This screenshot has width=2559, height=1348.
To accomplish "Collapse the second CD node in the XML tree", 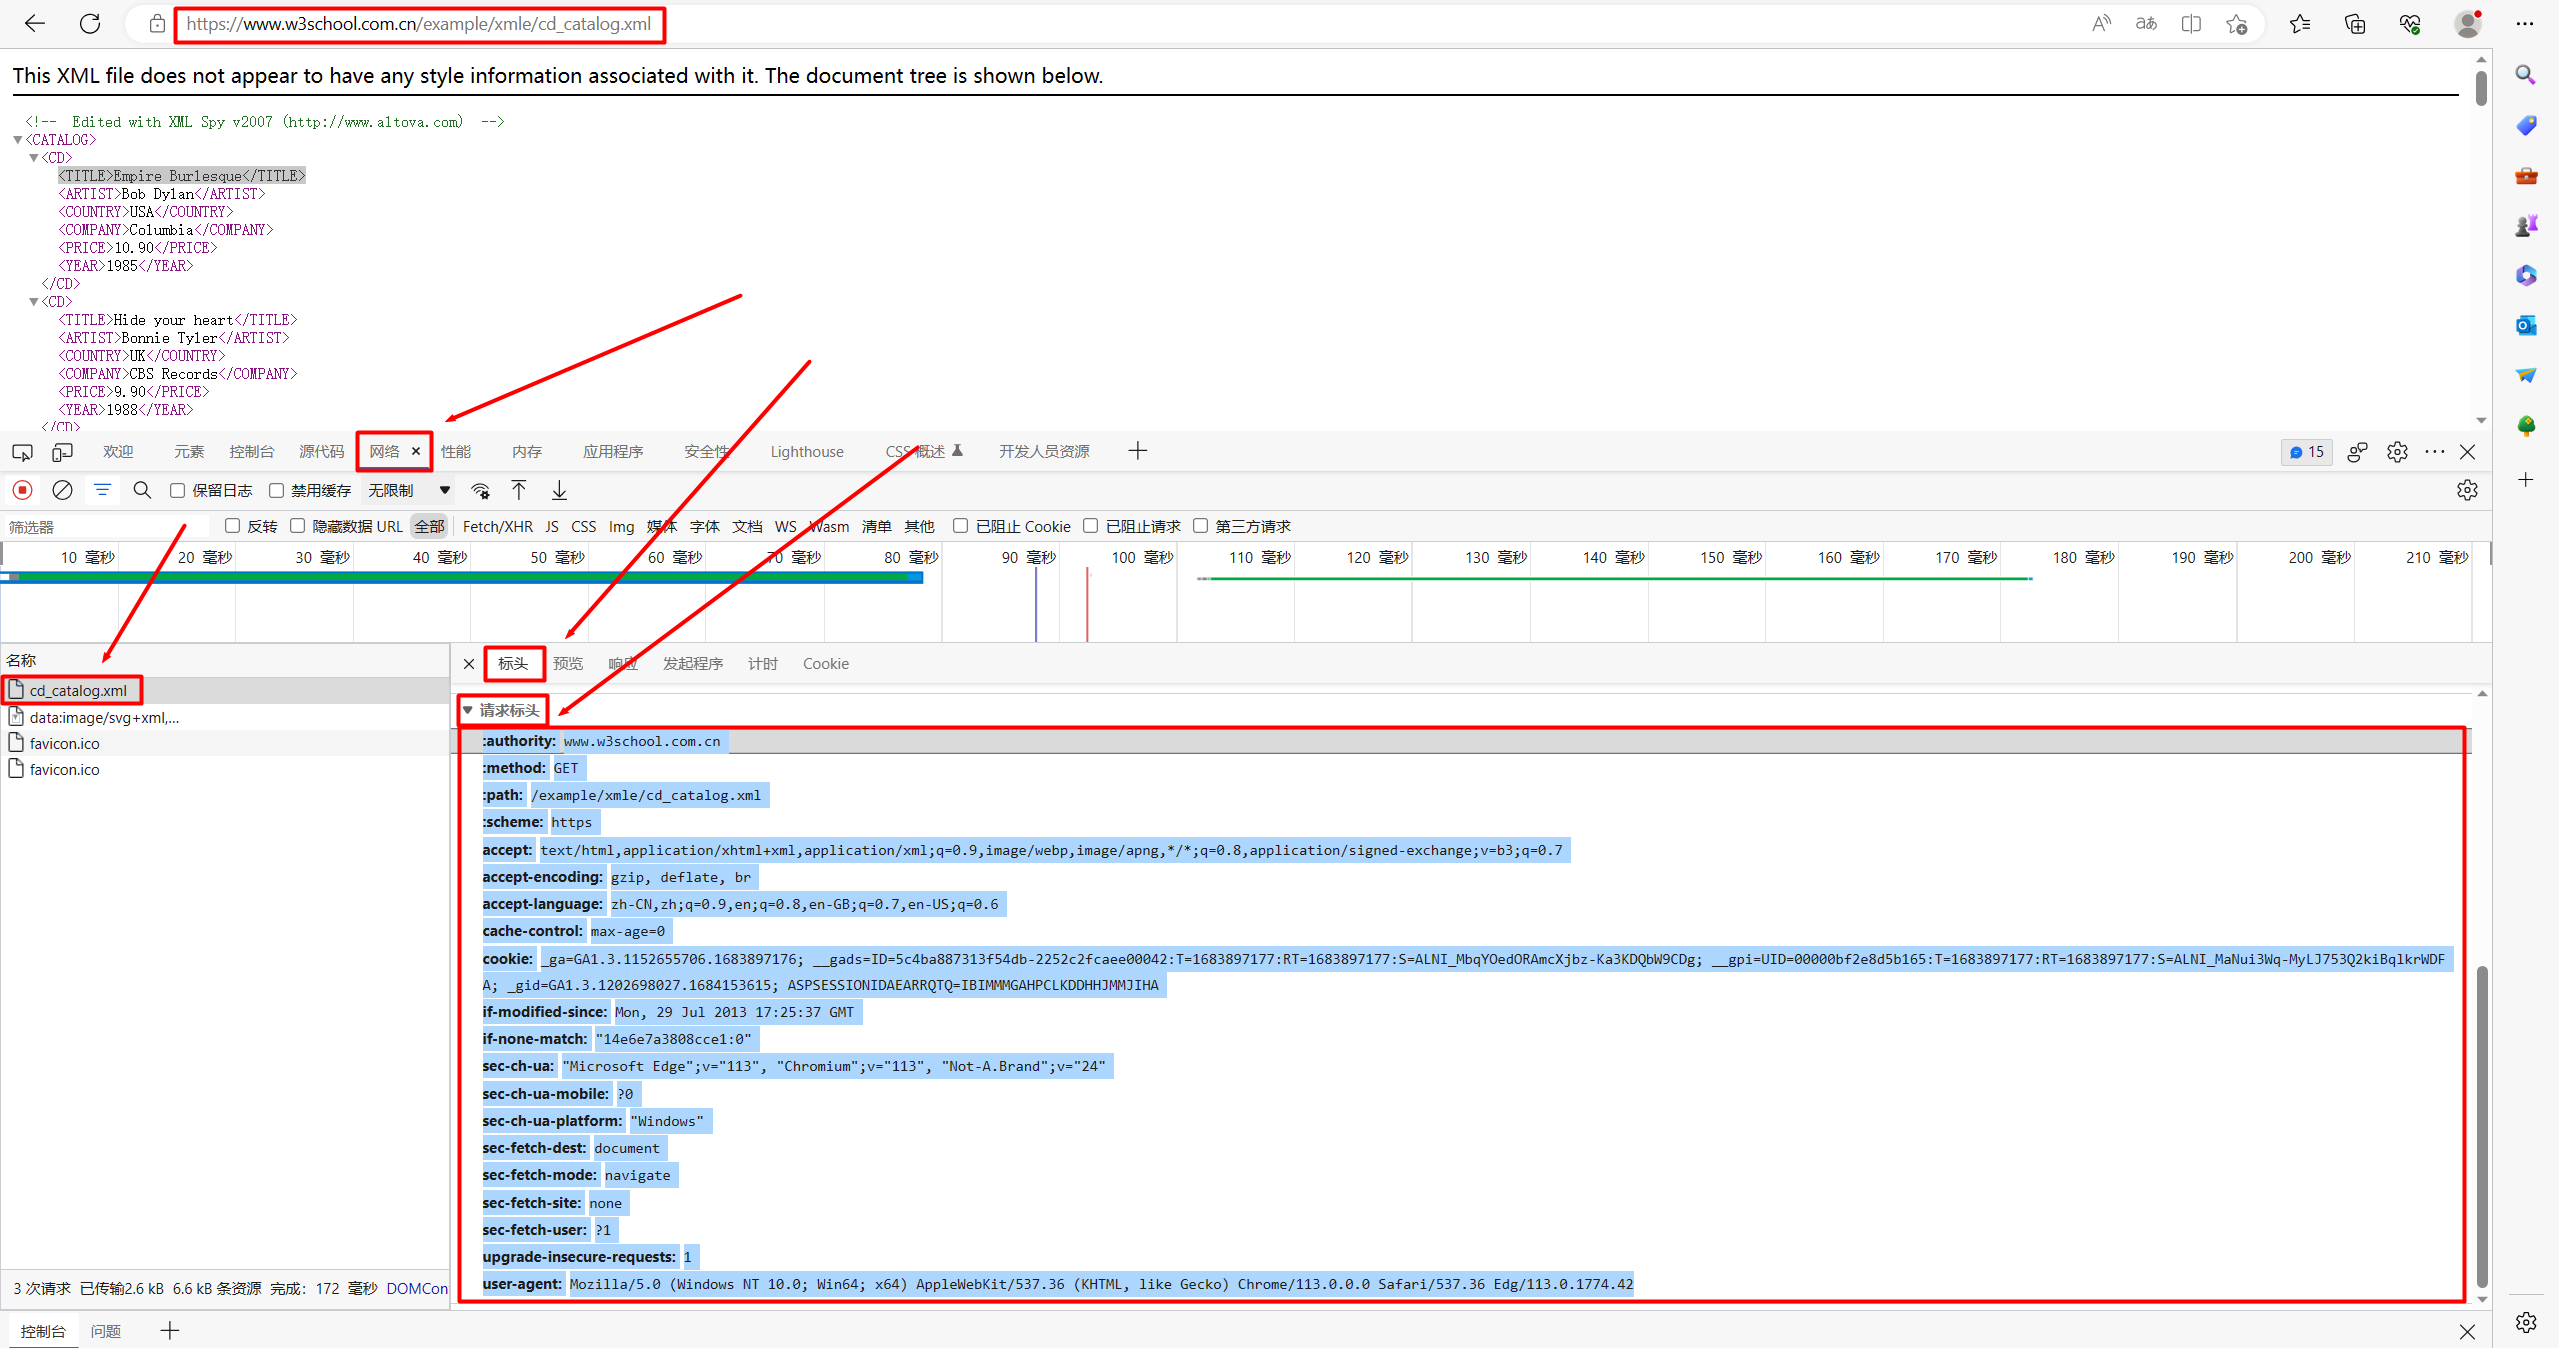I will click(x=34, y=301).
